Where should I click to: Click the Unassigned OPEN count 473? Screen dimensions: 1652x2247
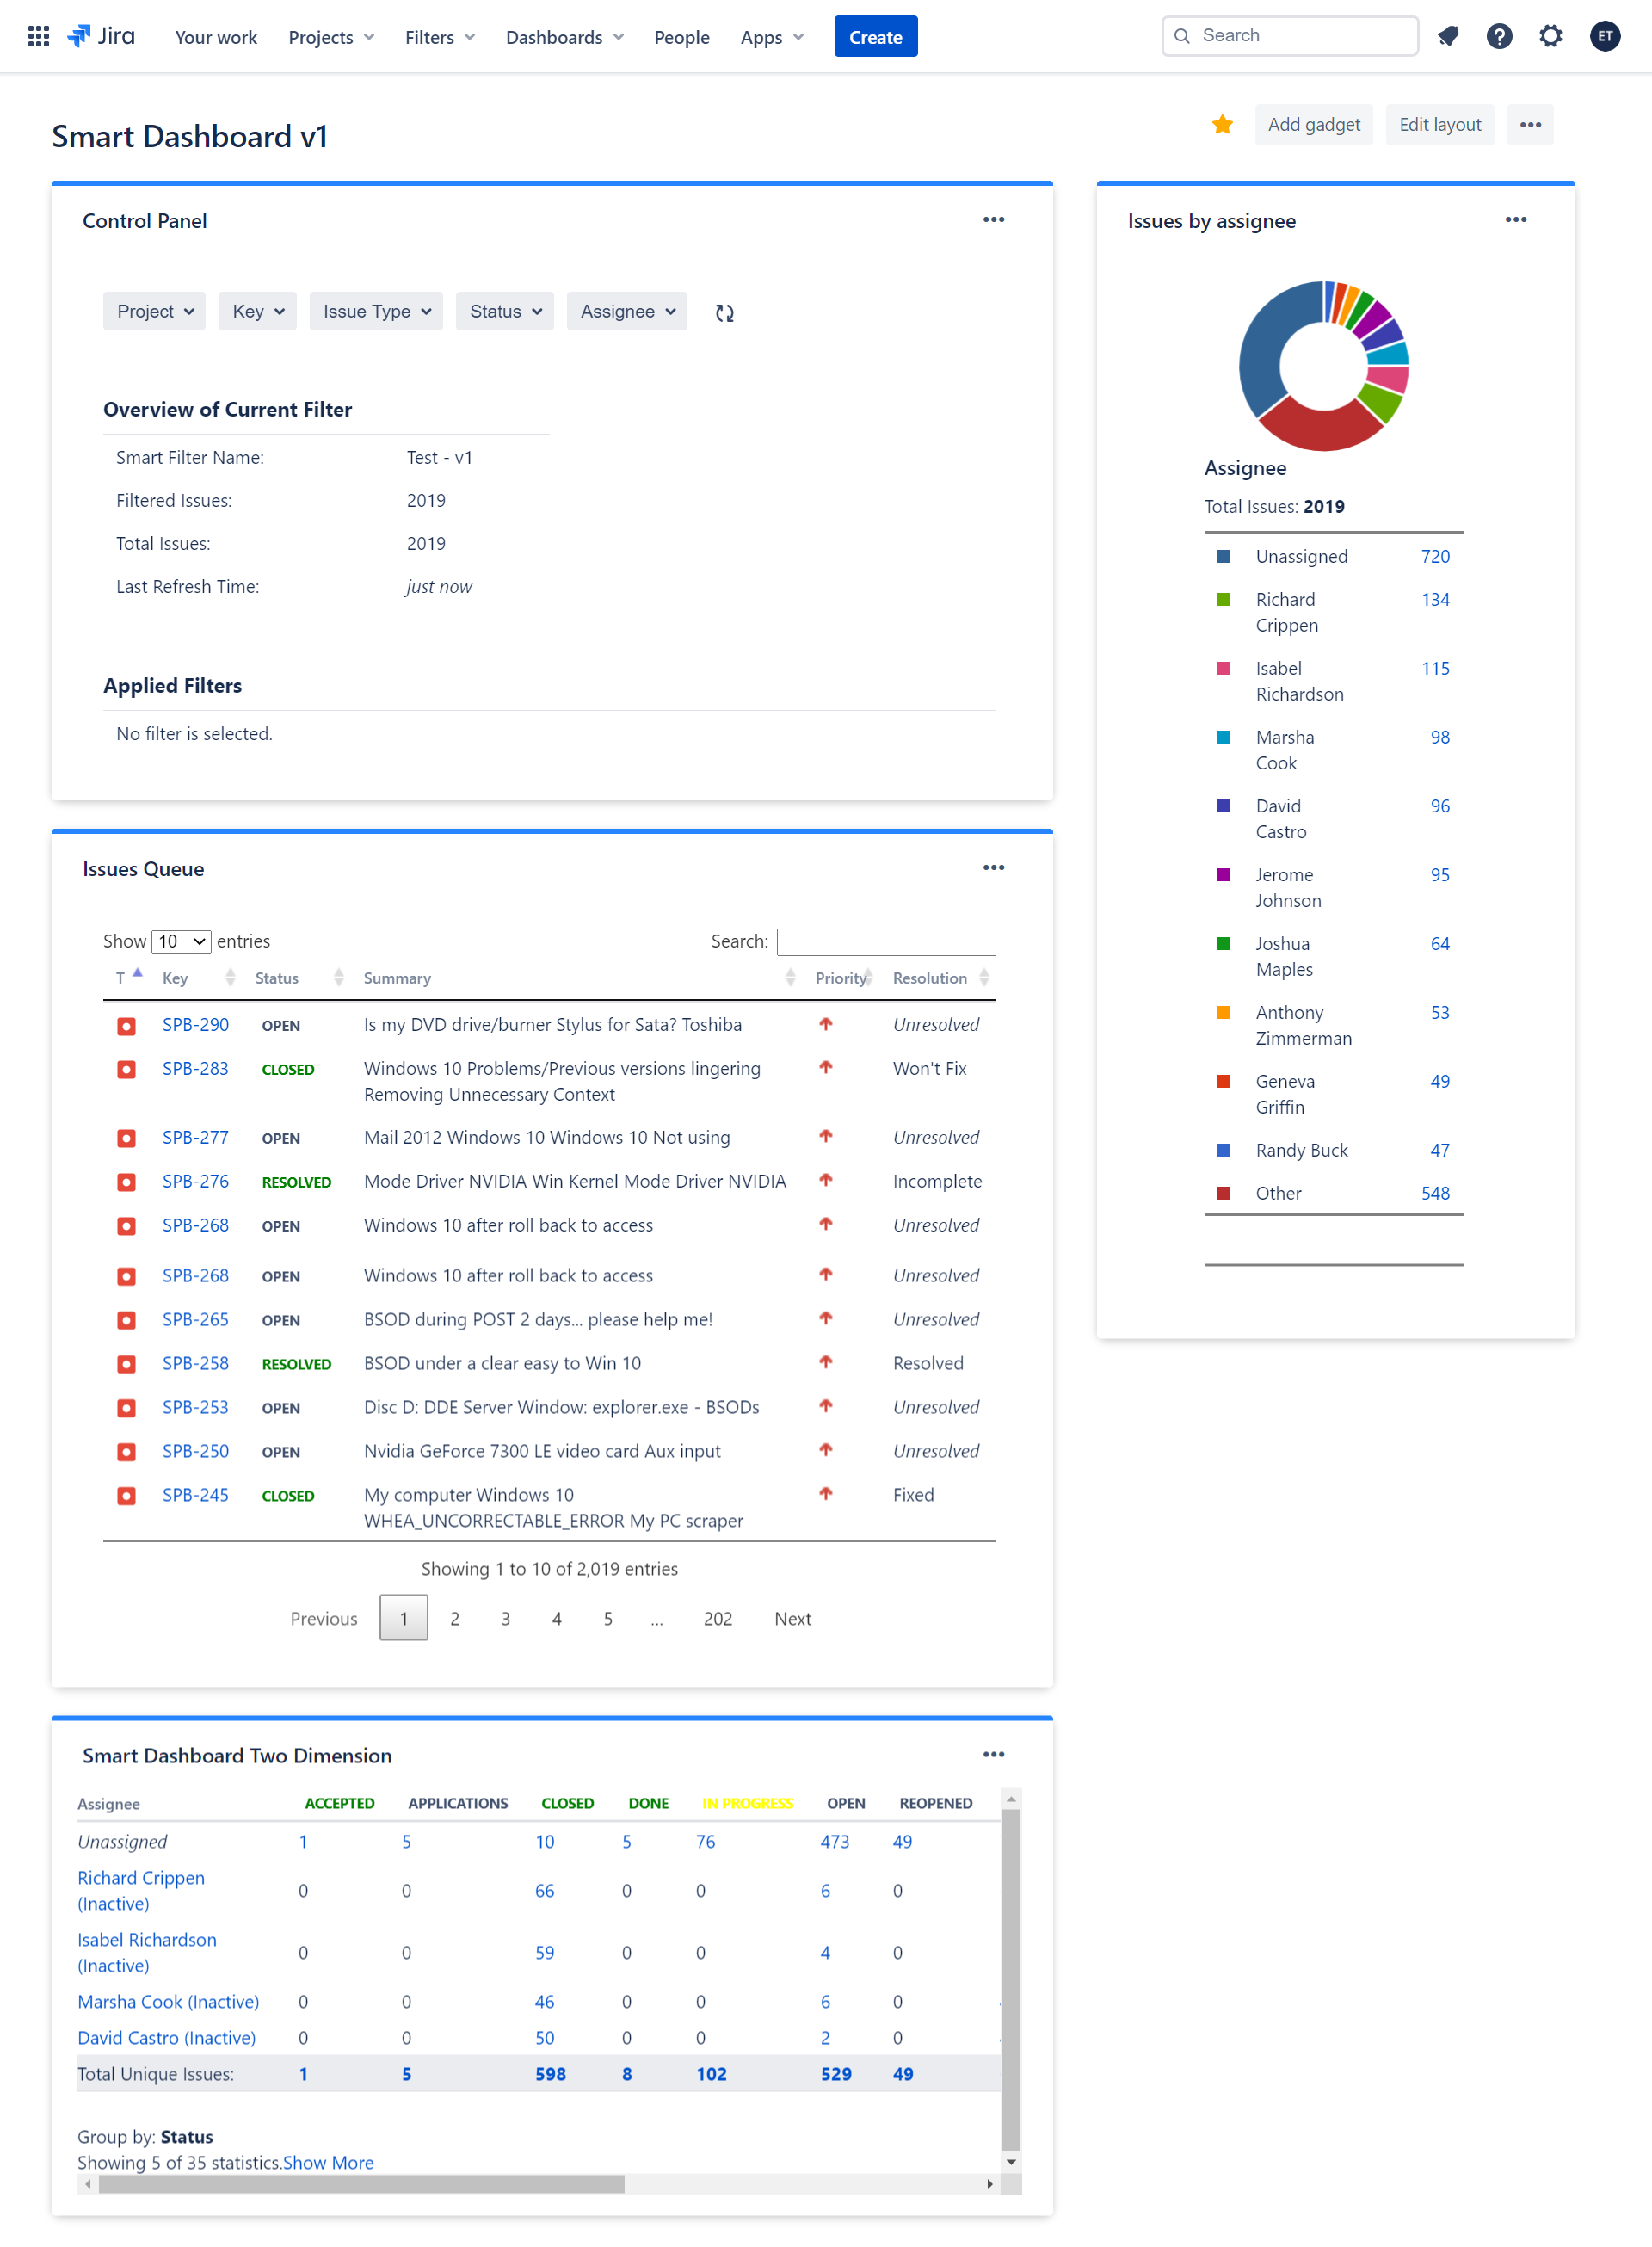(x=834, y=1841)
